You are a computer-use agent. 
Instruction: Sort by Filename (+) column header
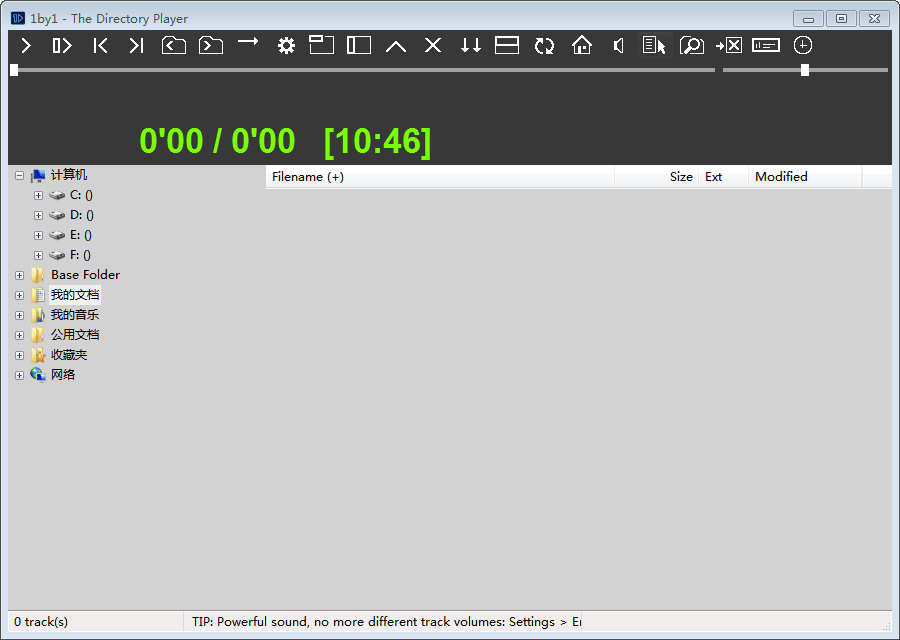(440, 177)
